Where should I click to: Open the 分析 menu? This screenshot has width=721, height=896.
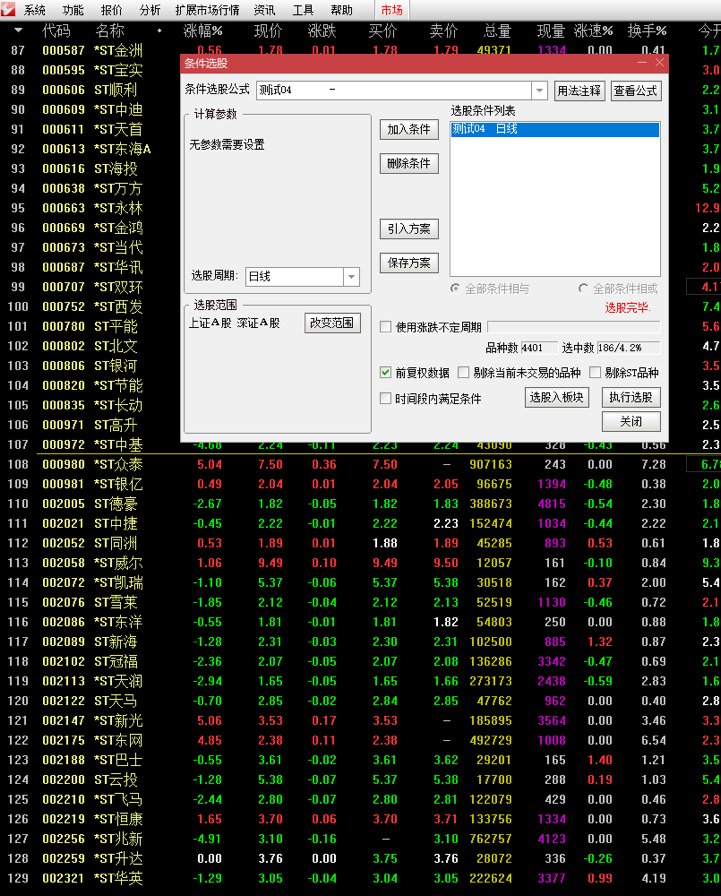[x=150, y=10]
